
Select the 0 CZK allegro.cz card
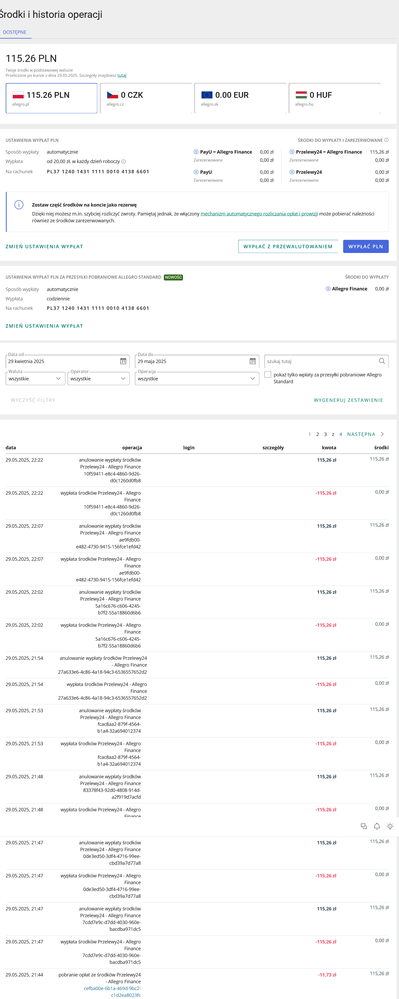click(145, 98)
